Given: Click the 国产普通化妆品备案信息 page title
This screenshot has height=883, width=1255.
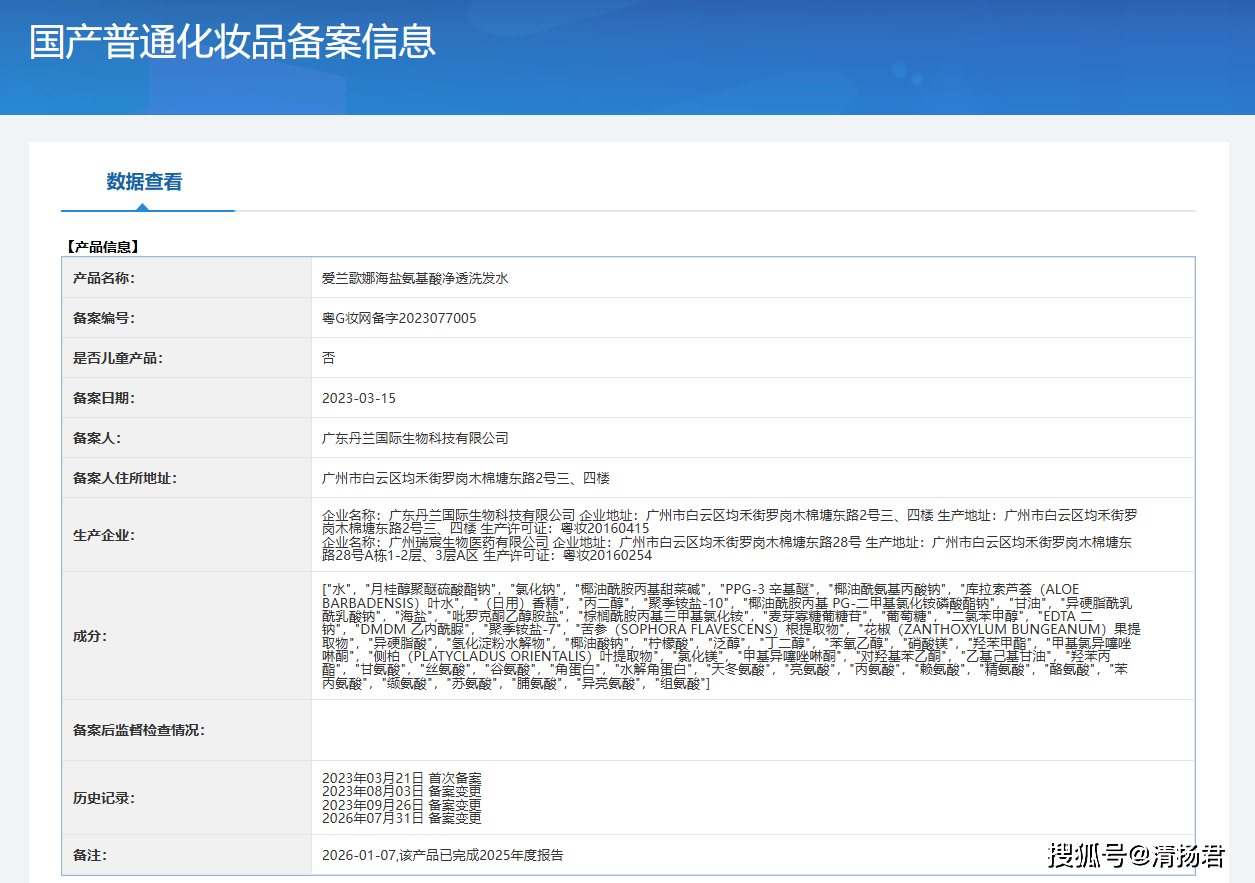Looking at the screenshot, I should pyautogui.click(x=232, y=42).
